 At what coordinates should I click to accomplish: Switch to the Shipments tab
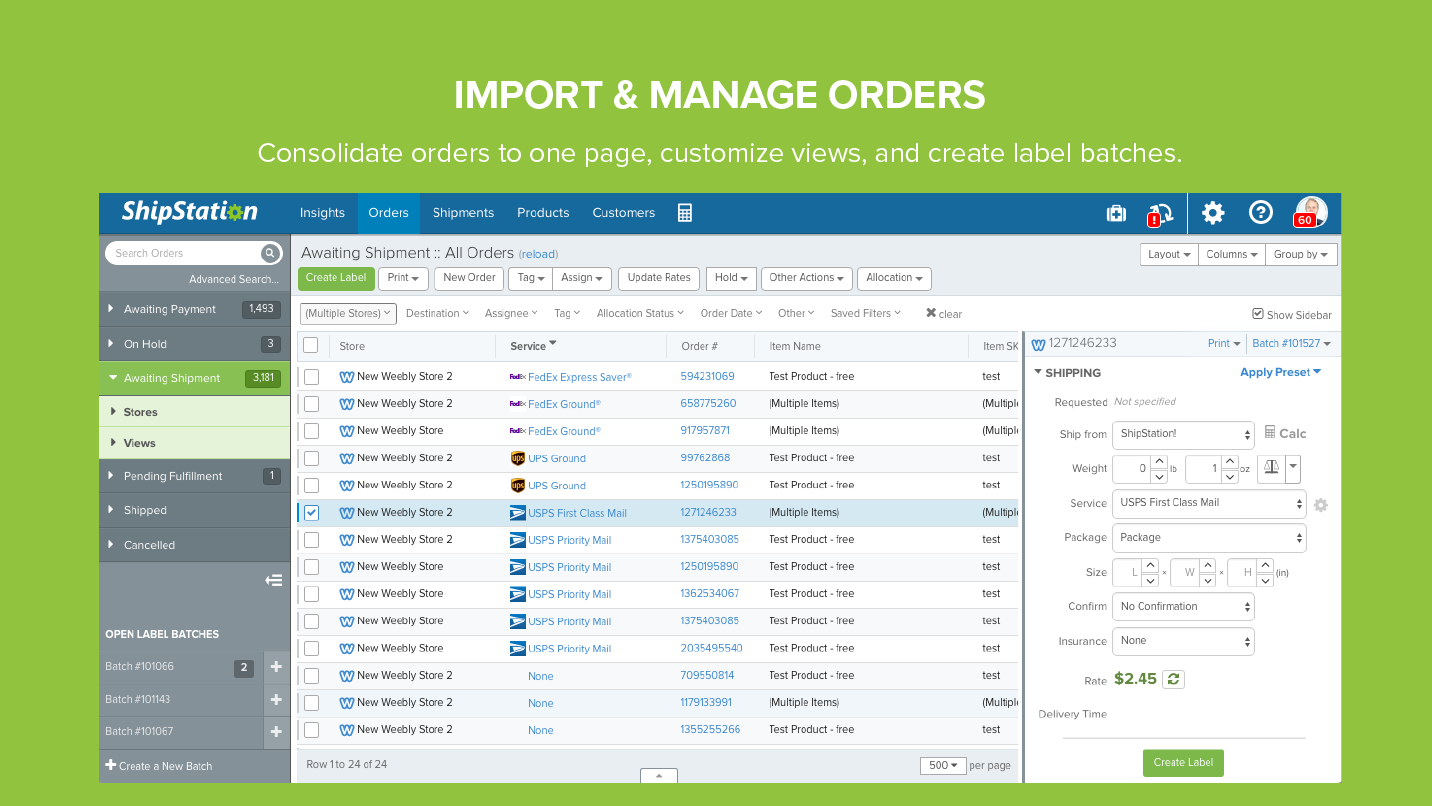463,213
